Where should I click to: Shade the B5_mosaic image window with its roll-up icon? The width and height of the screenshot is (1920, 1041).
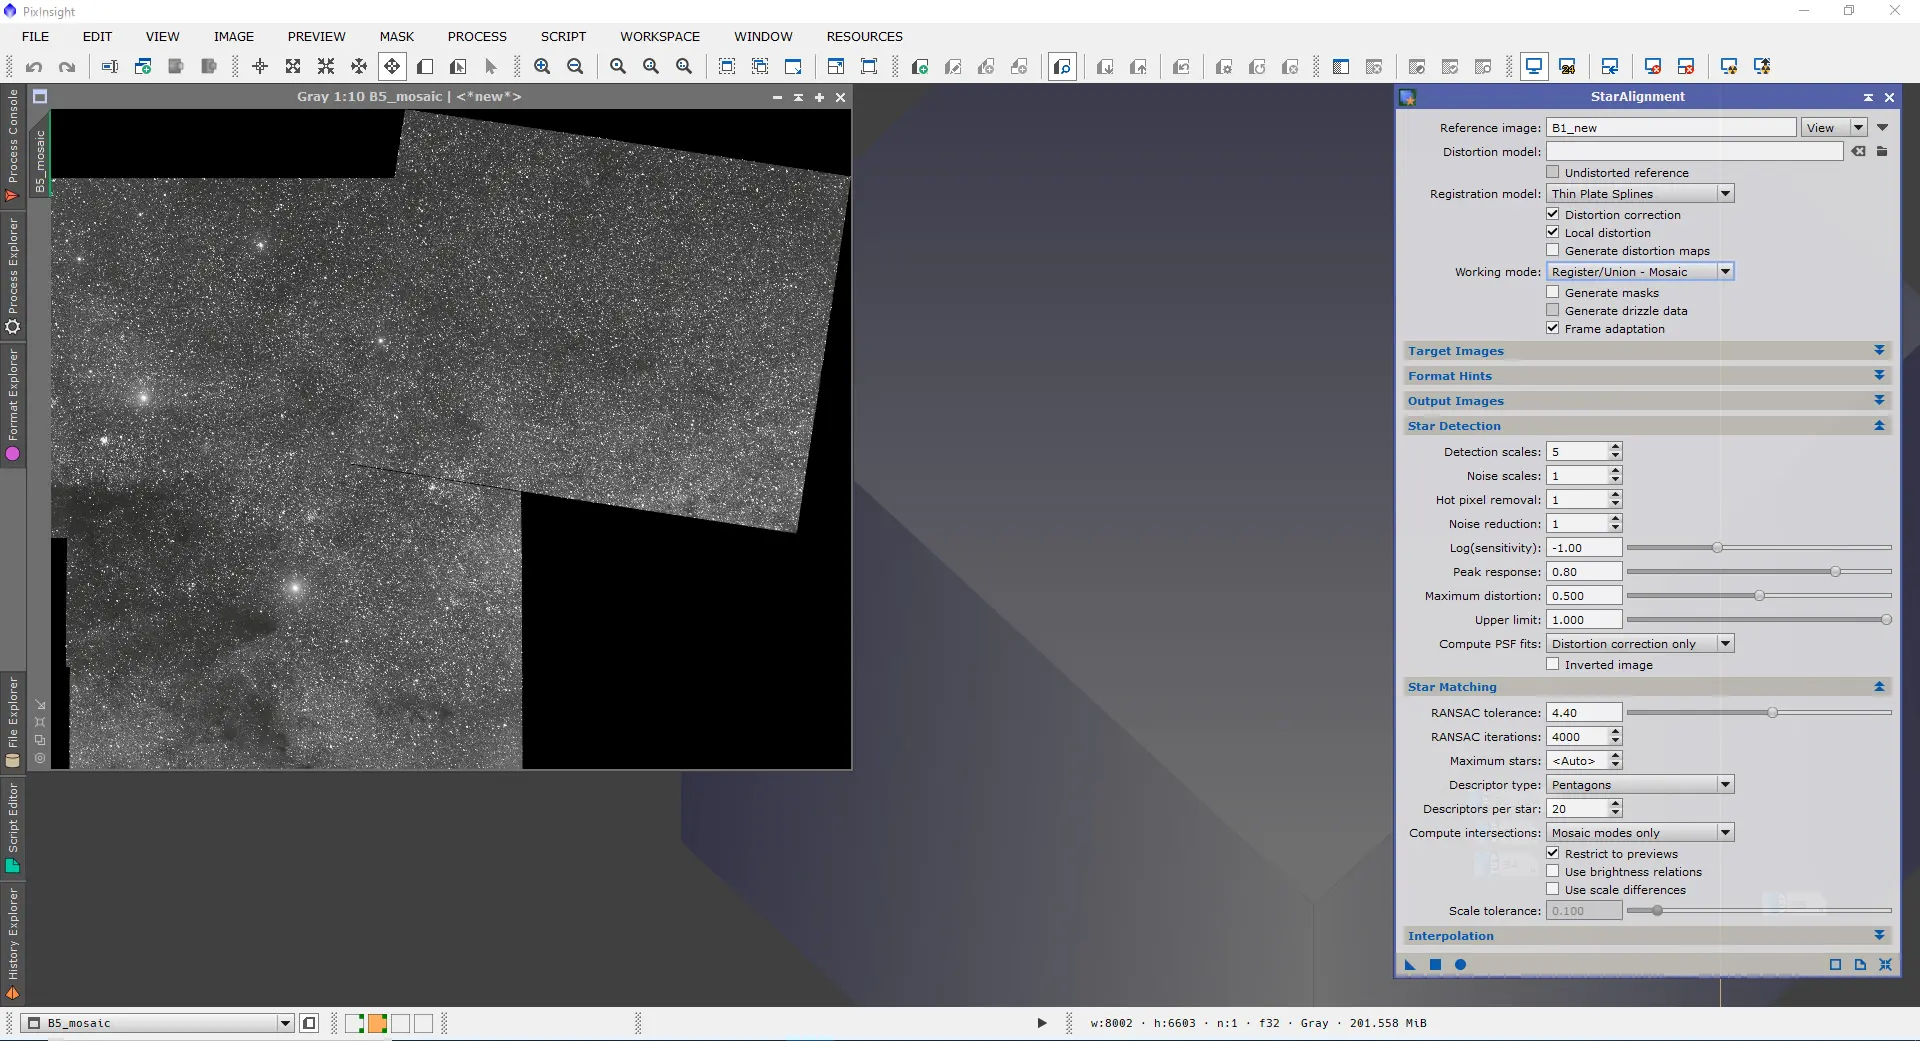(x=798, y=97)
